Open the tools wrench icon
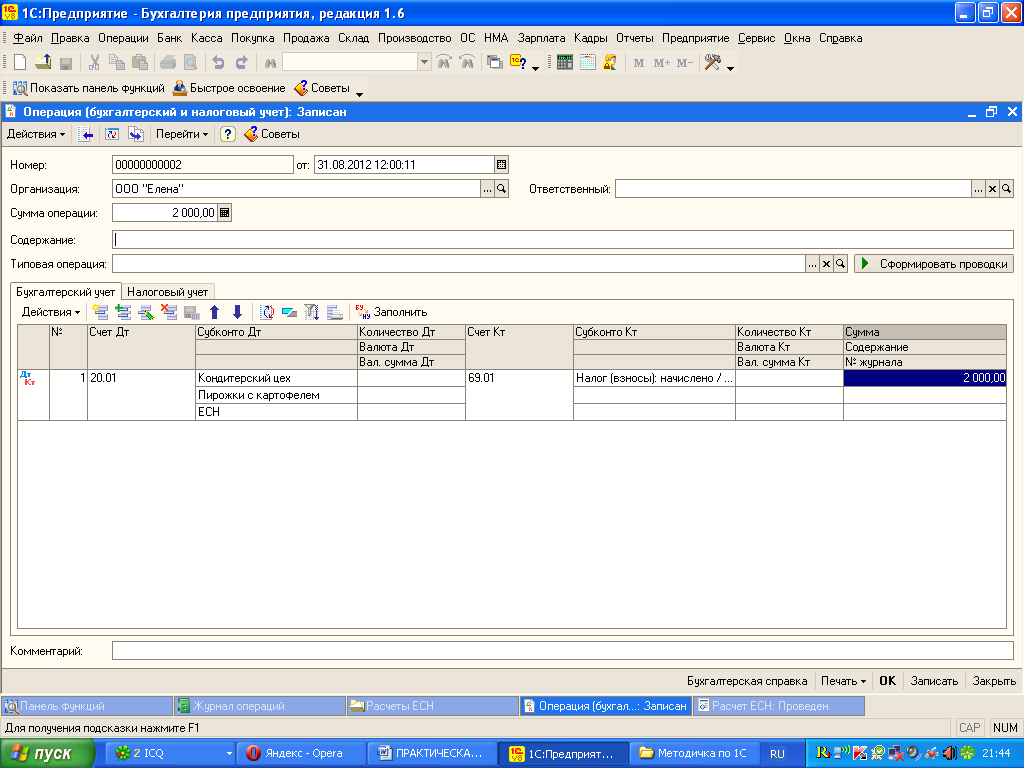This screenshot has width=1024, height=768. tap(712, 63)
